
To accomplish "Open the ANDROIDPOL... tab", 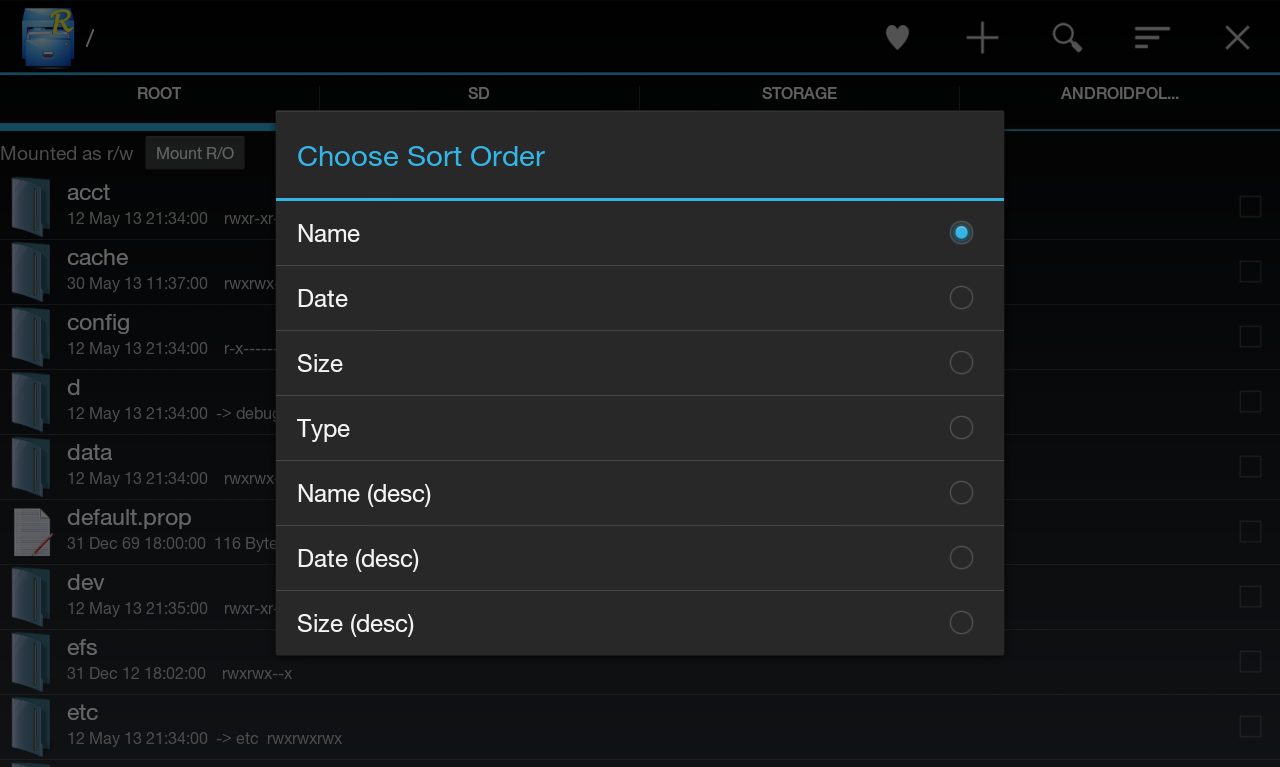I will [1120, 94].
